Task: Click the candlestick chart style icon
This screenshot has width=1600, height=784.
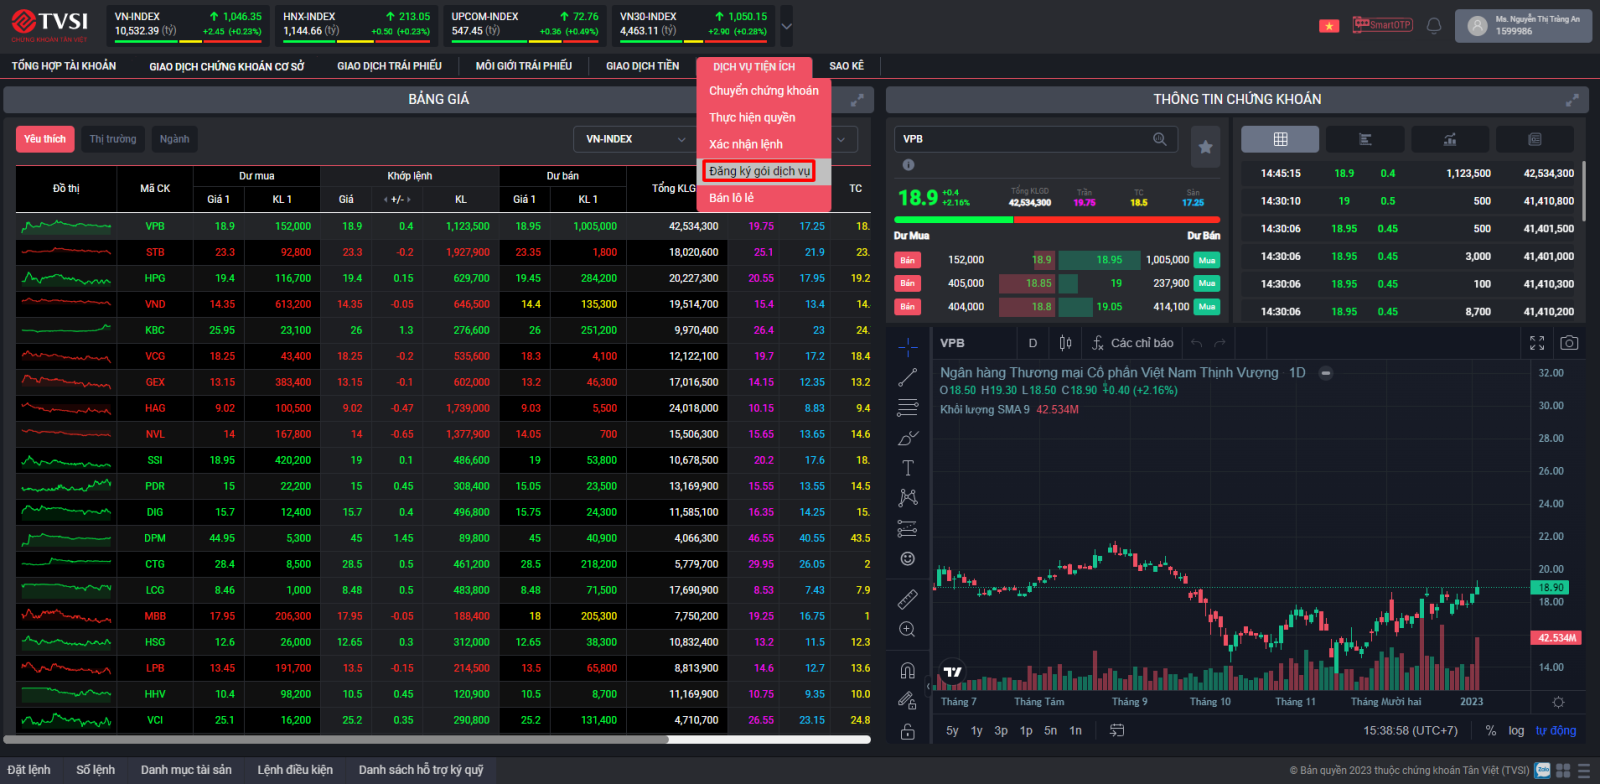Action: [x=1065, y=343]
